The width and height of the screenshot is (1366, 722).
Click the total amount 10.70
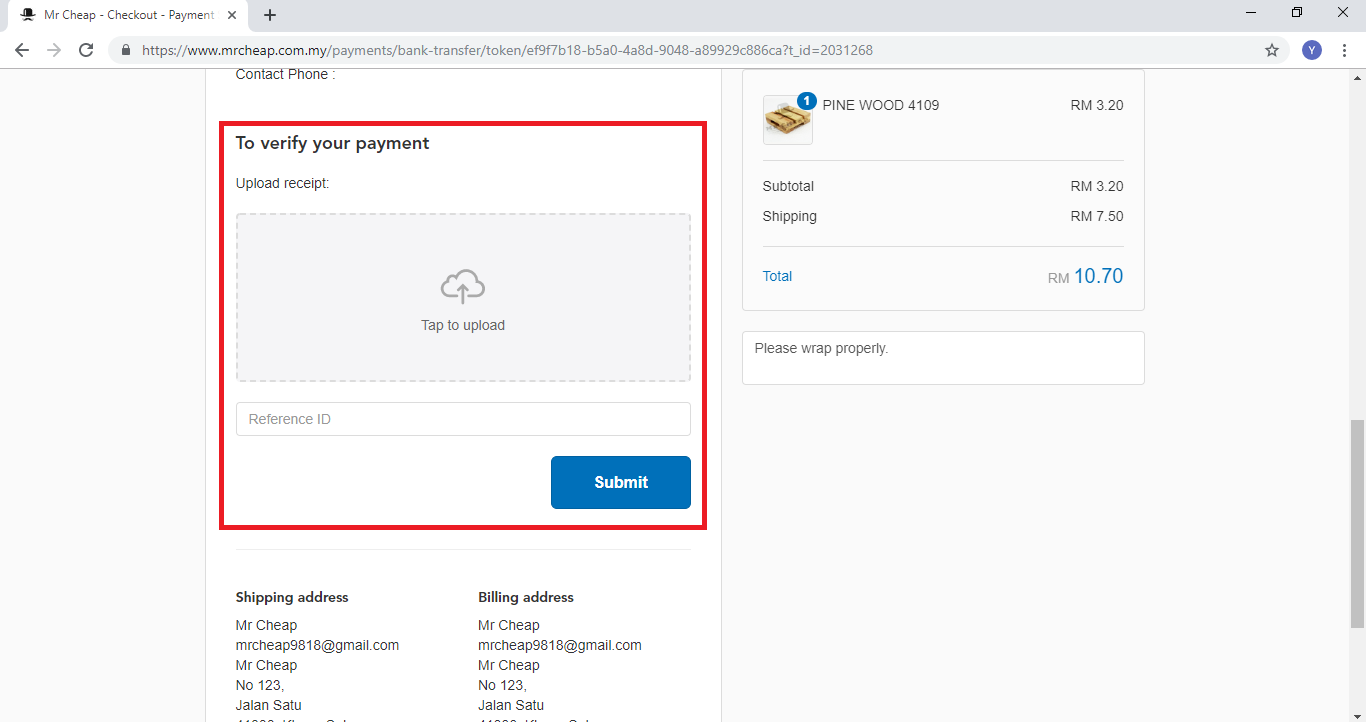(x=1098, y=276)
